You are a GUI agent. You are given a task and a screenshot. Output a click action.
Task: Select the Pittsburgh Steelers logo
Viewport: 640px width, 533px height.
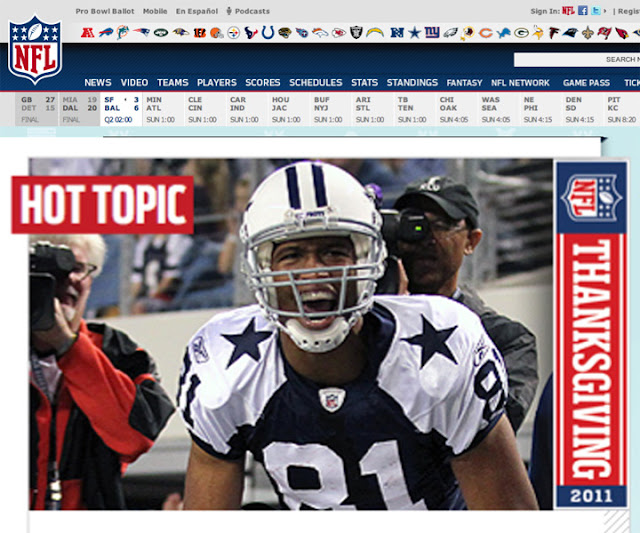click(x=233, y=33)
